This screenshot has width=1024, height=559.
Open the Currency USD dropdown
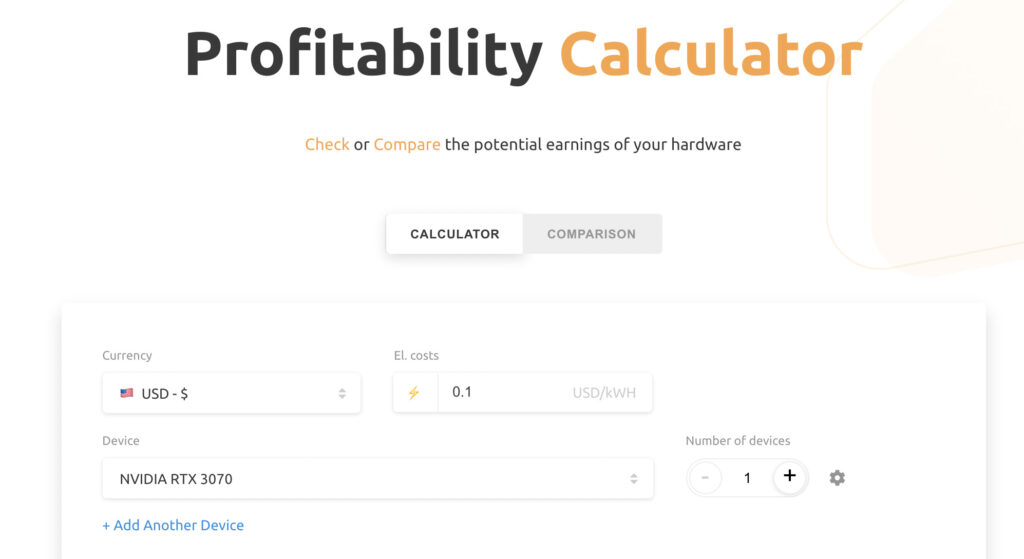(231, 393)
